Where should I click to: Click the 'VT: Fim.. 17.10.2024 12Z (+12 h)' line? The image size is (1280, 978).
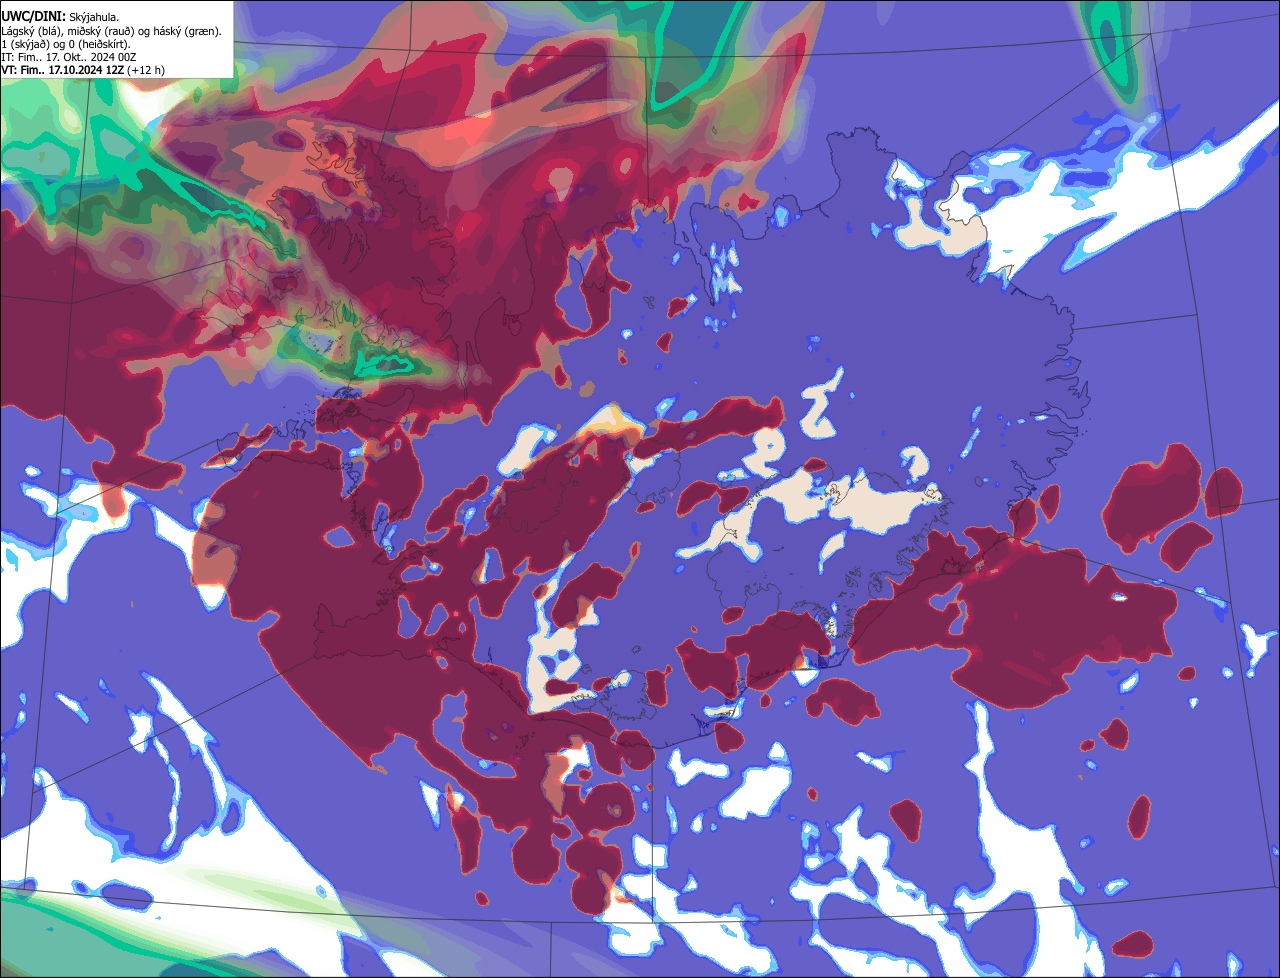click(x=83, y=70)
